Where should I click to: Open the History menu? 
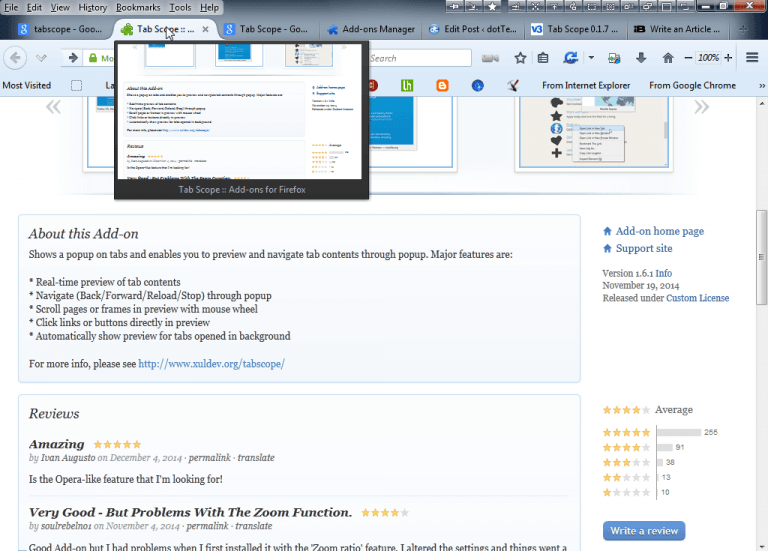tap(93, 7)
